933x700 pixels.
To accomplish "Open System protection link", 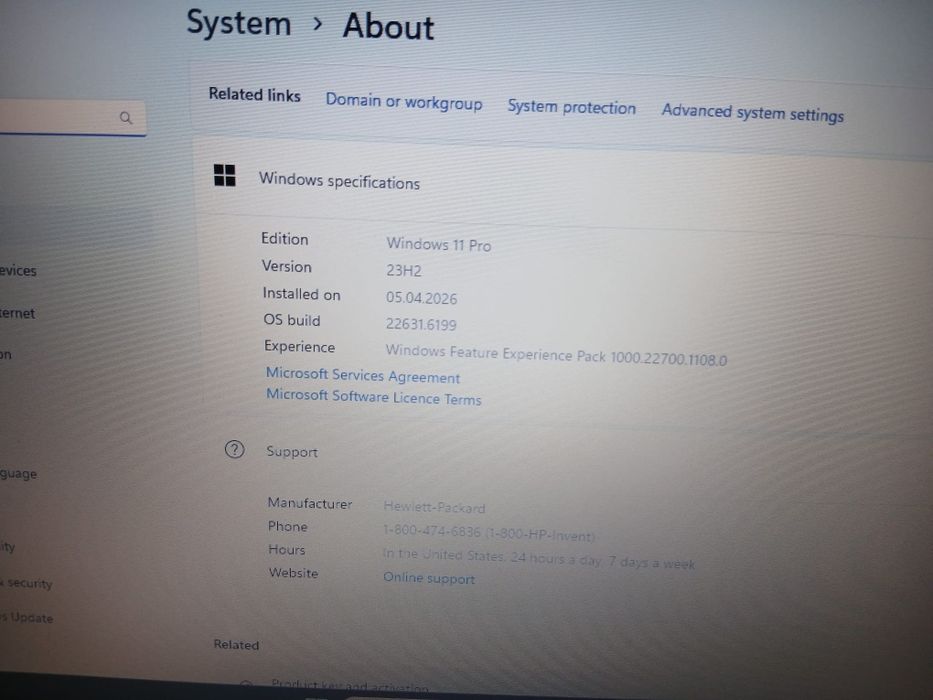I will coord(571,107).
